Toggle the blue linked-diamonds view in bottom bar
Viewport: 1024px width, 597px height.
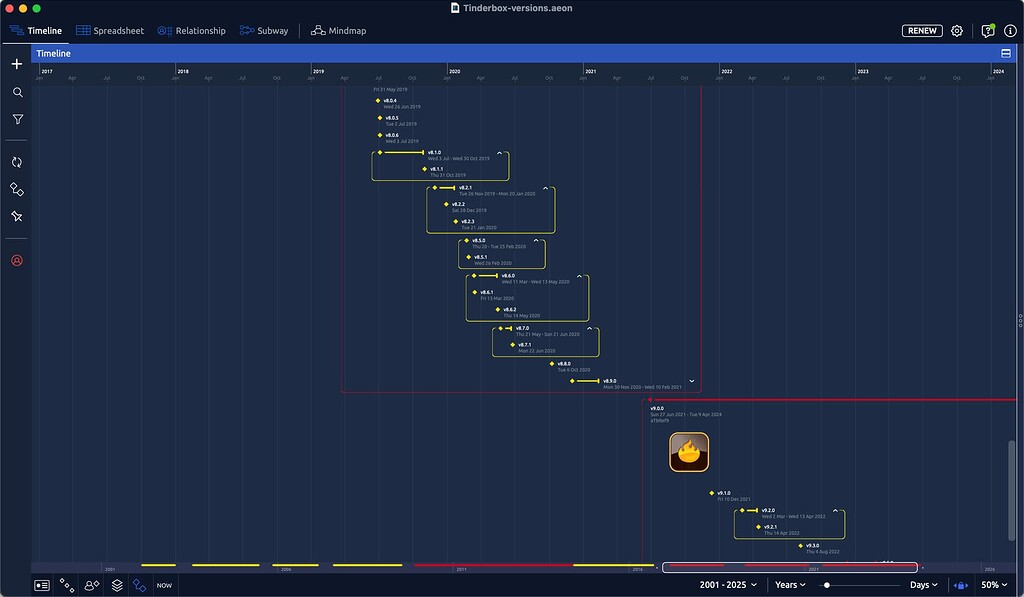coord(139,586)
